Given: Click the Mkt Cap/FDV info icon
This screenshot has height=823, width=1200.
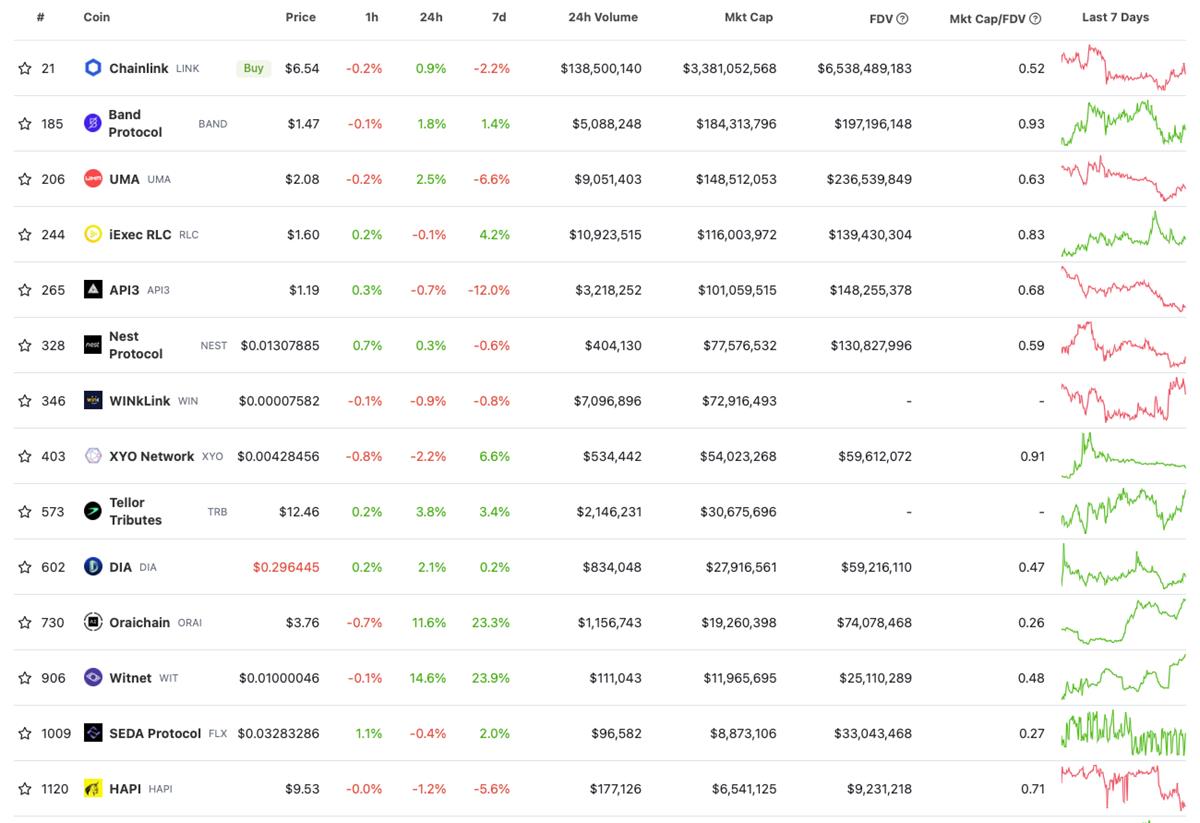Looking at the screenshot, I should click(x=1035, y=18).
